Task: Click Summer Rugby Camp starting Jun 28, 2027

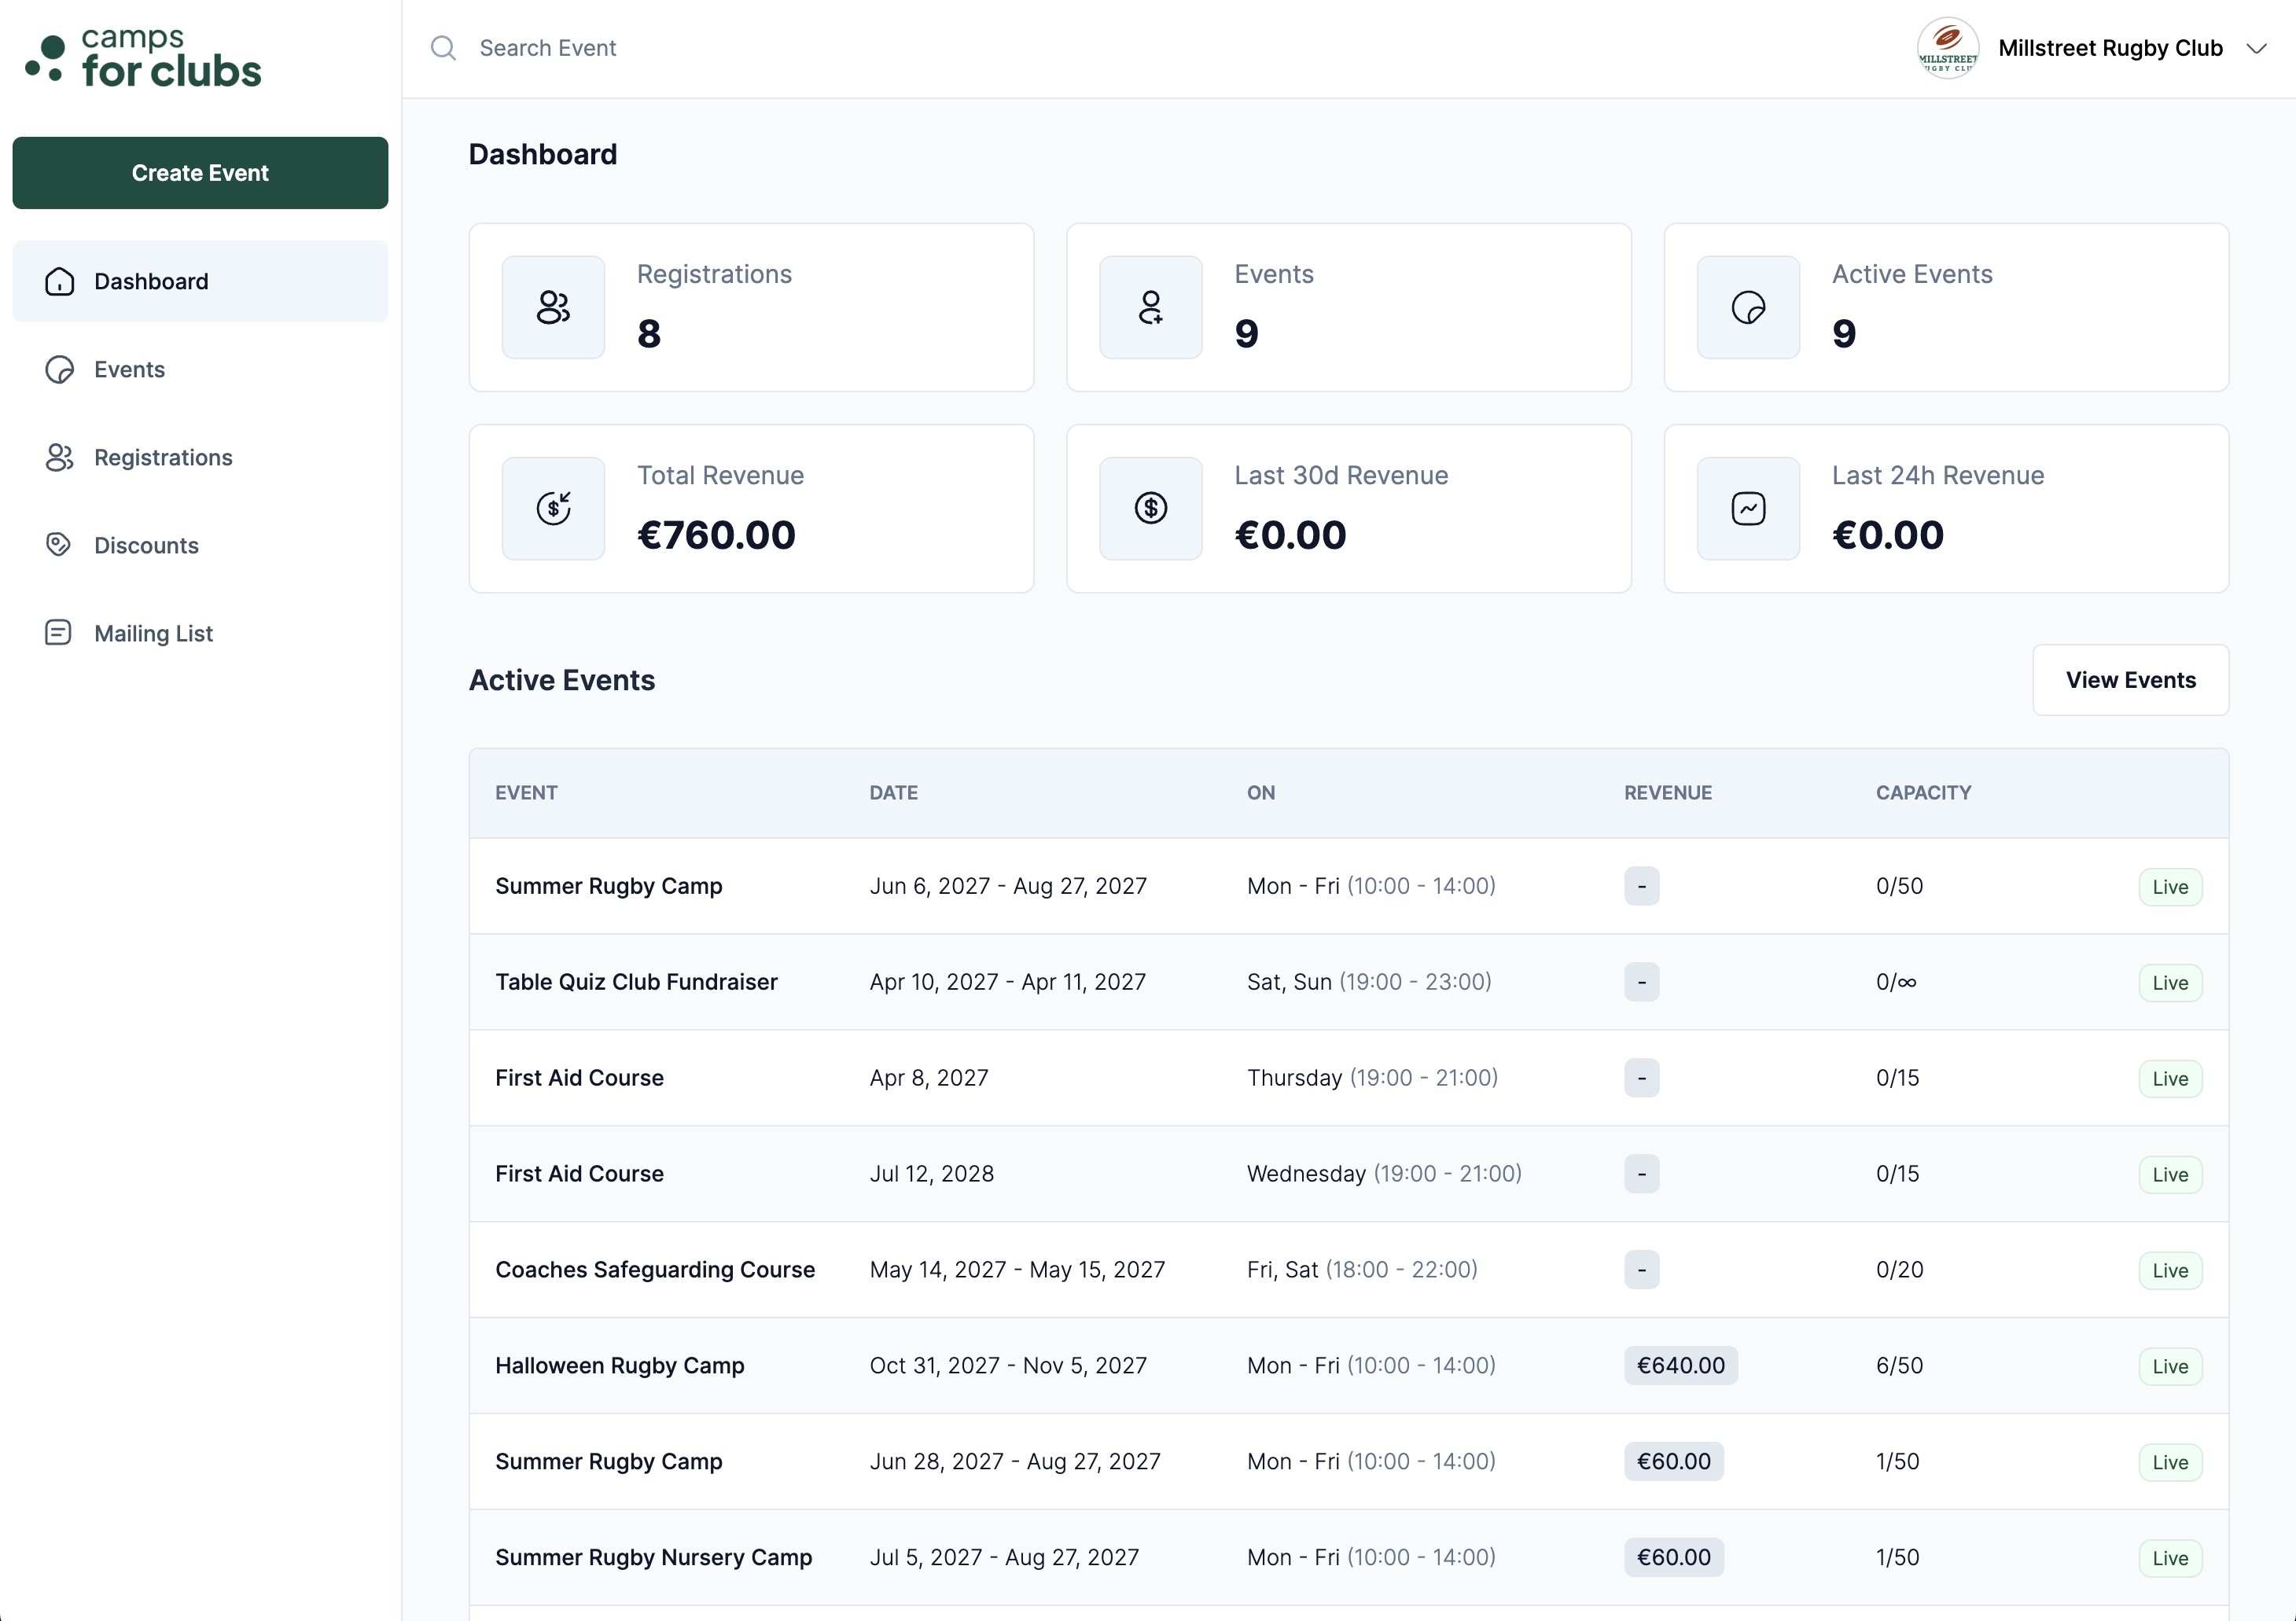Action: (608, 1462)
